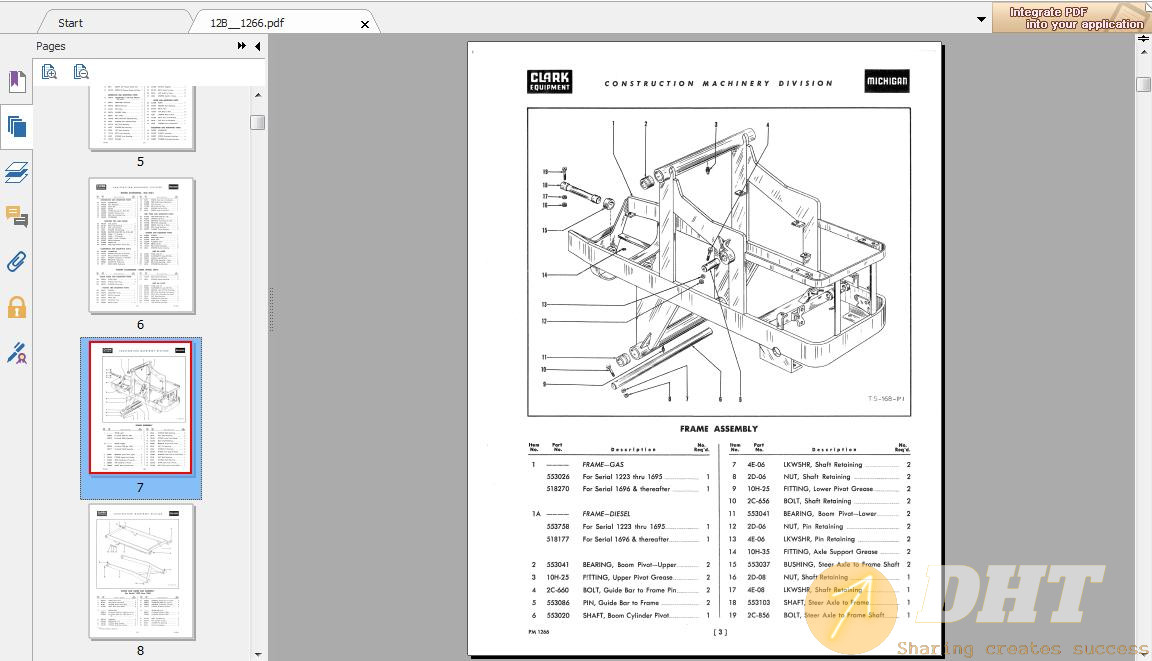Click "BEARING, Boom Pivot—Upper" description
Screen dimensions: 1152x661
coord(630,565)
